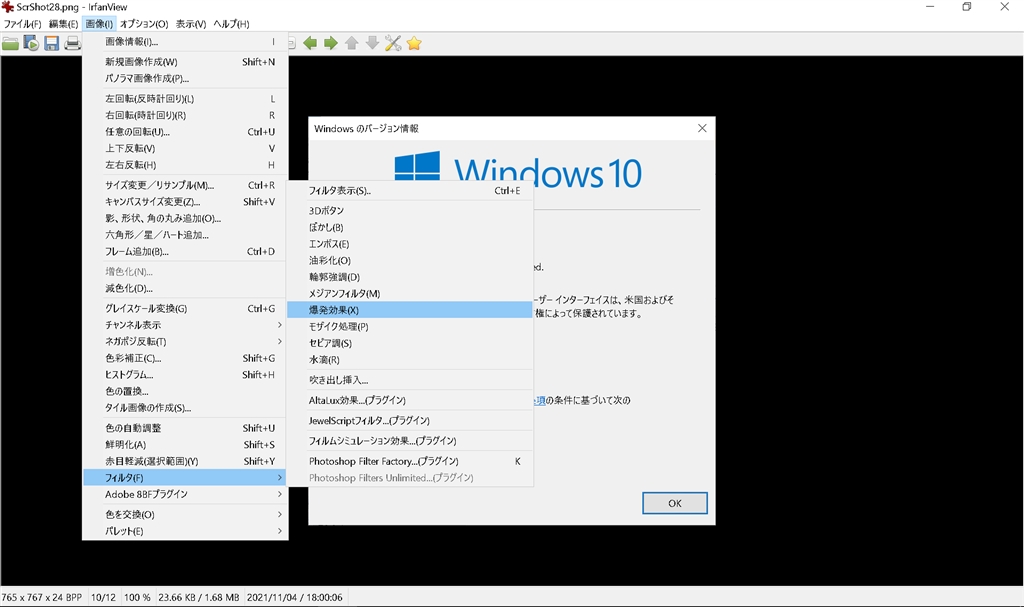Apply エンボス(E) filter
The width and height of the screenshot is (1024, 607).
click(x=410, y=244)
